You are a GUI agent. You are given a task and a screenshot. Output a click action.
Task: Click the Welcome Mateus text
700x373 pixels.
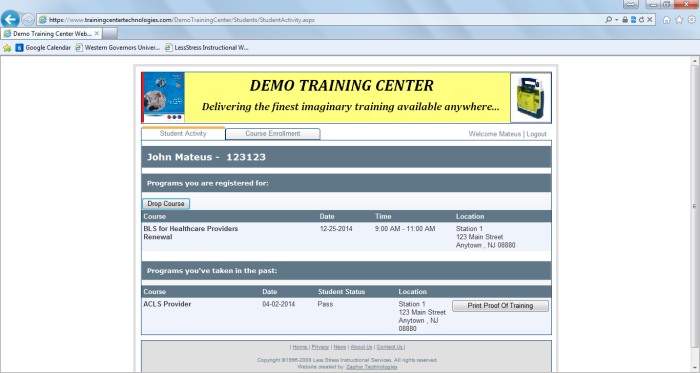(495, 134)
